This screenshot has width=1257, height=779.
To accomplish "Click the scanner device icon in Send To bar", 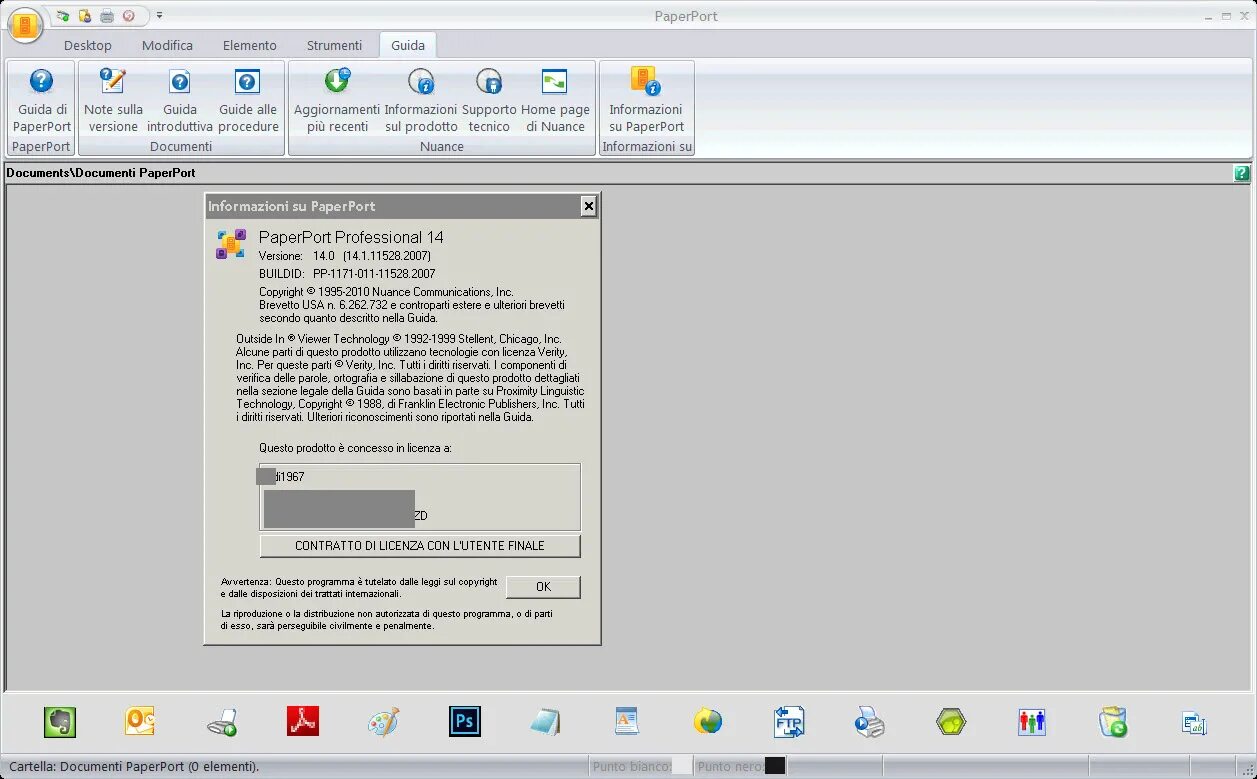I will click(x=222, y=722).
